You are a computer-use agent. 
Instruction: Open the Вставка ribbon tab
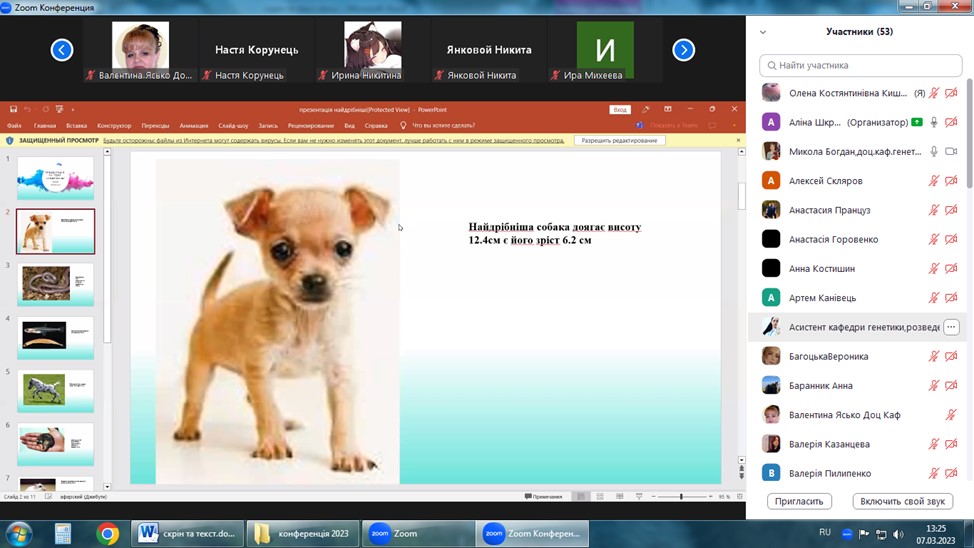pyautogui.click(x=76, y=126)
